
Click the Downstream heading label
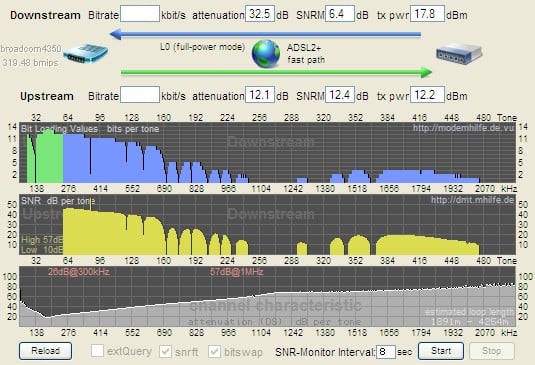pyautogui.click(x=45, y=15)
